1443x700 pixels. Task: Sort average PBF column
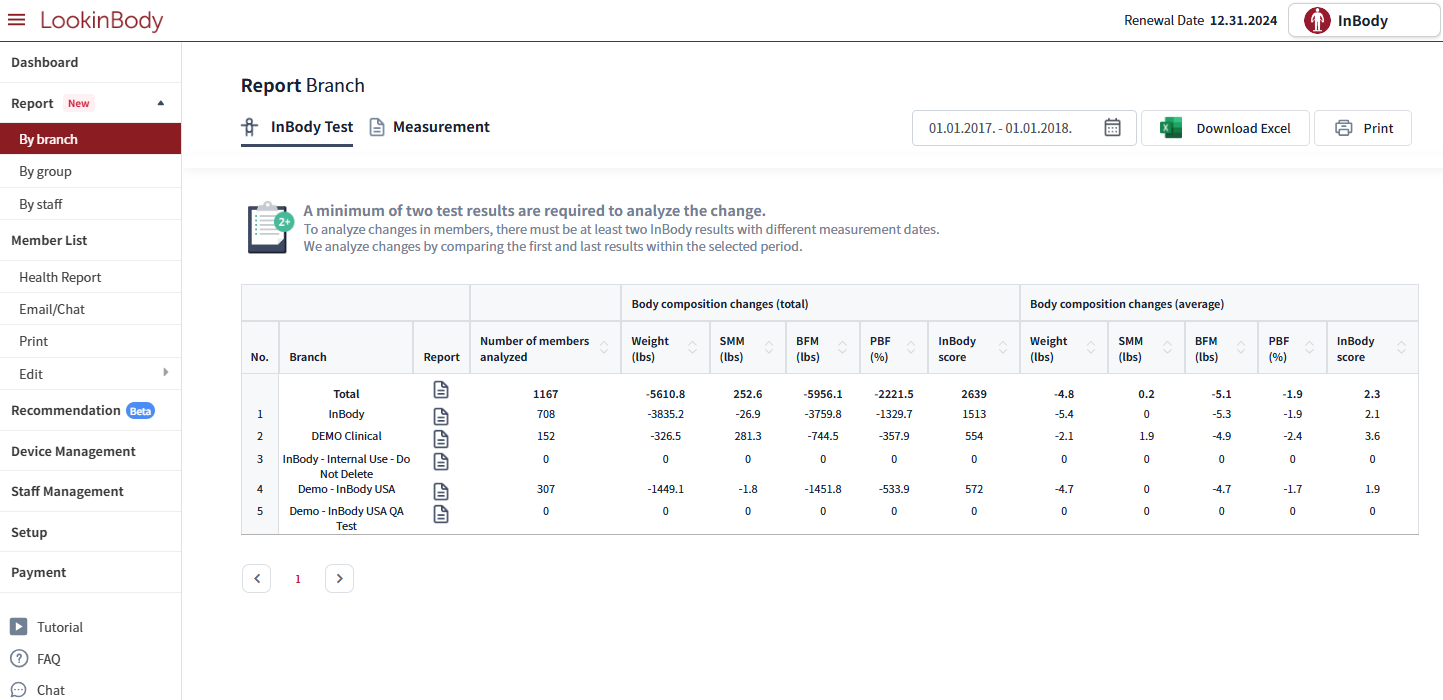click(x=1309, y=348)
